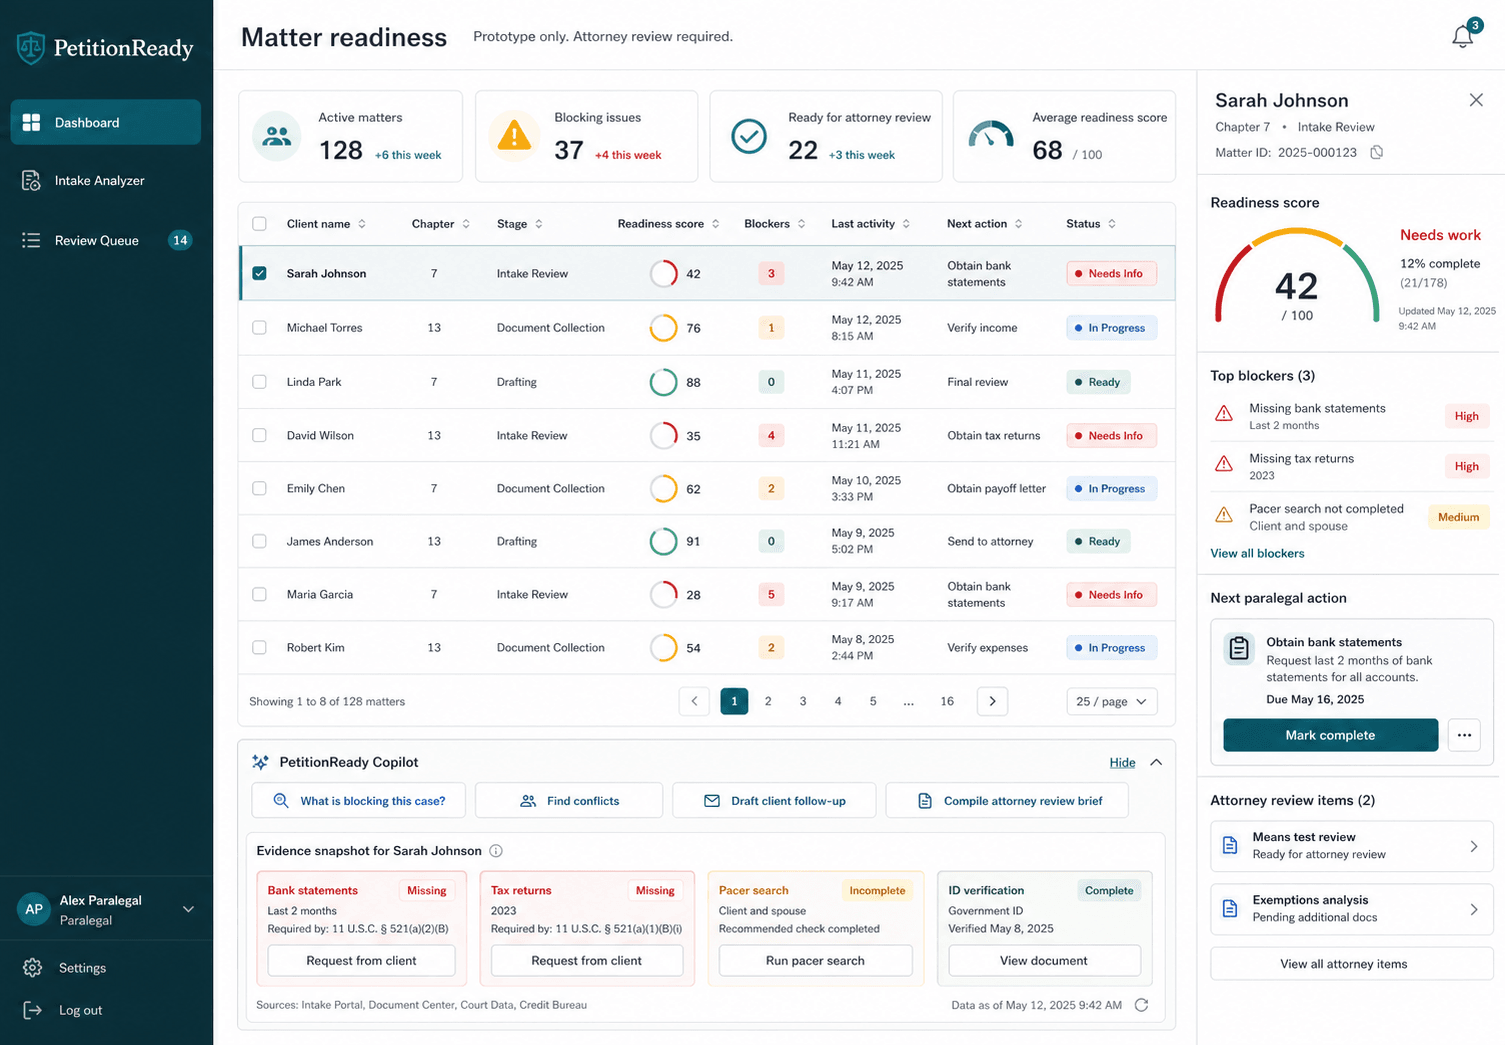Check the Robert Kim row checkbox
The height and width of the screenshot is (1045, 1505).
[259, 647]
